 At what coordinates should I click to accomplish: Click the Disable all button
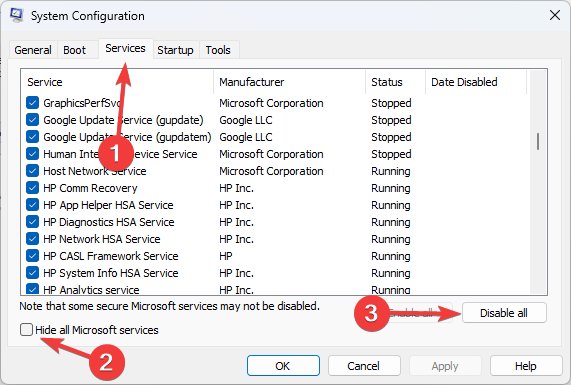504,313
